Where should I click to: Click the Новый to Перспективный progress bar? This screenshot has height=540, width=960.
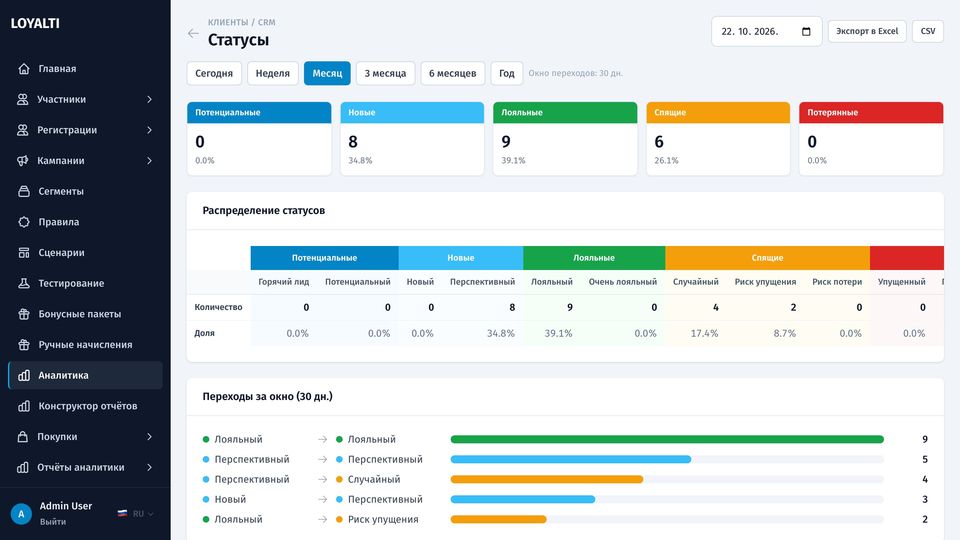523,499
